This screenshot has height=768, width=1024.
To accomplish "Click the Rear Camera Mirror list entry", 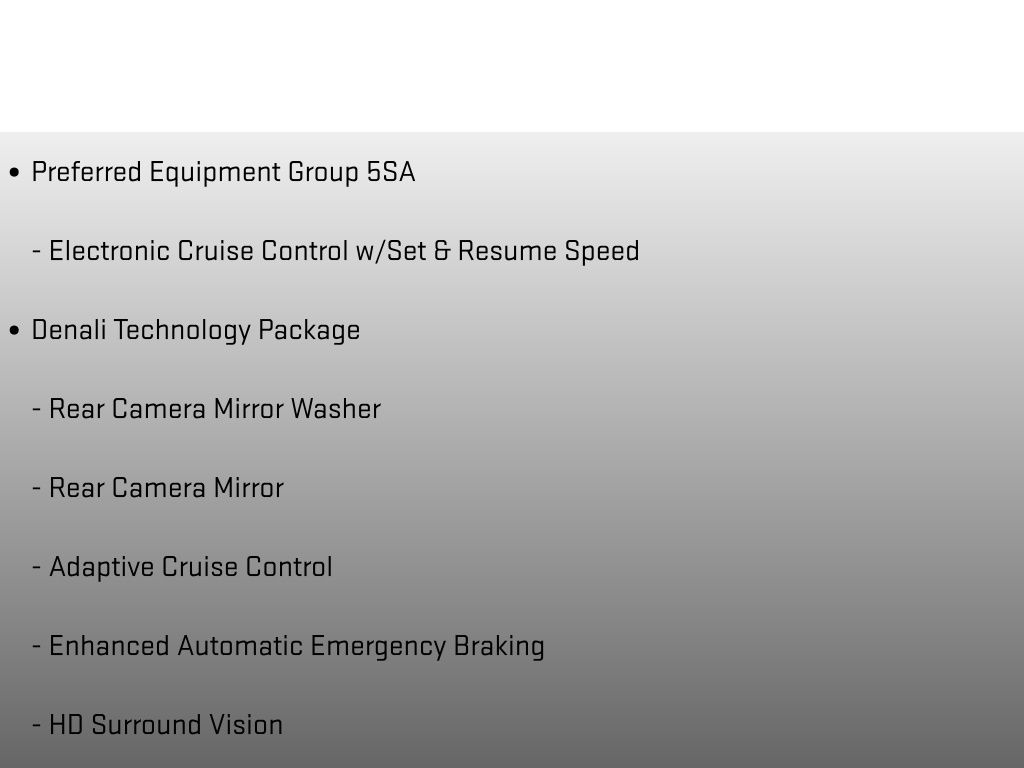I will [167, 488].
